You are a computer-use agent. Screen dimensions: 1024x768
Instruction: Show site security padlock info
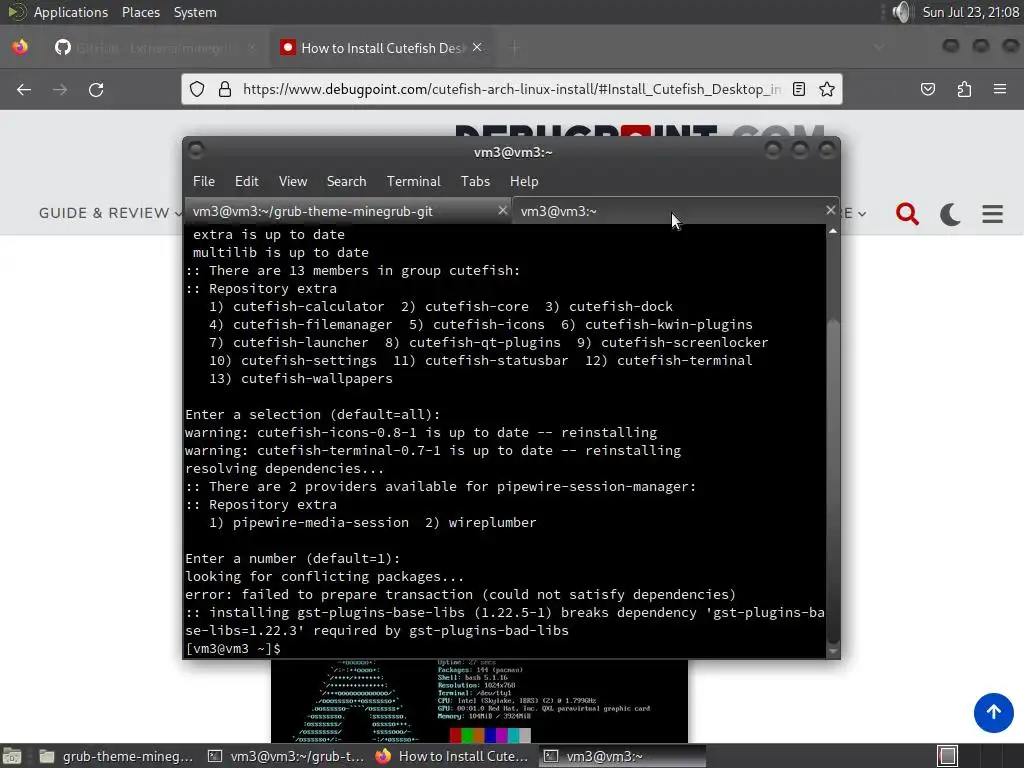point(225,89)
